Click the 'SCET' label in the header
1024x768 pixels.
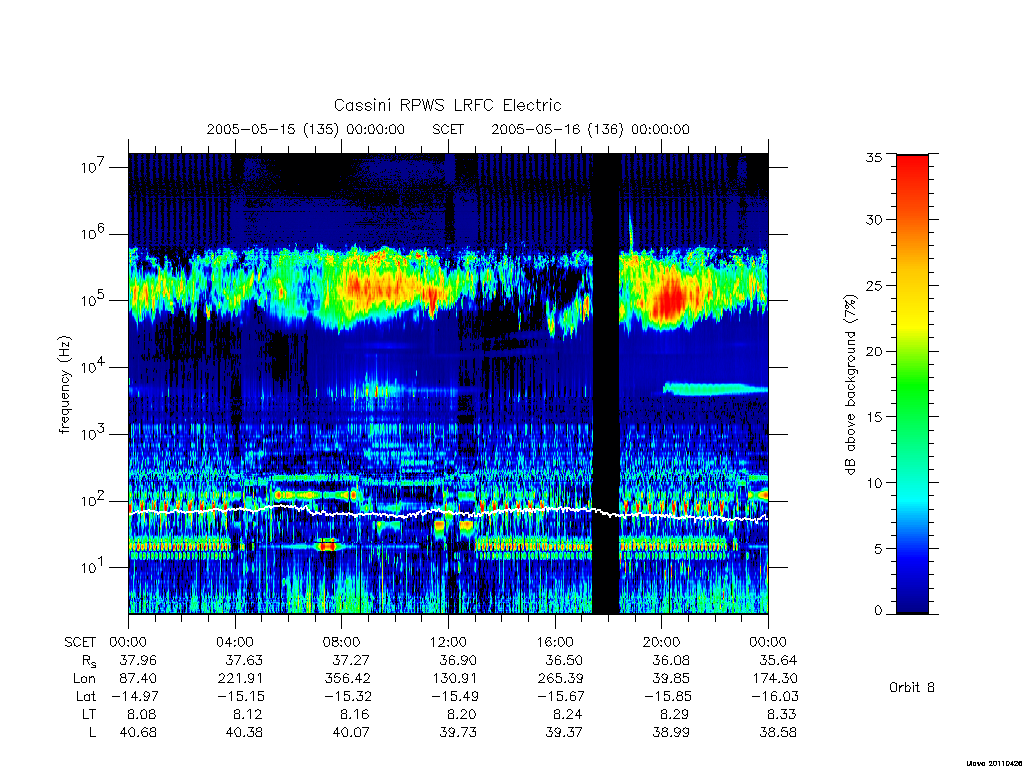click(x=448, y=129)
